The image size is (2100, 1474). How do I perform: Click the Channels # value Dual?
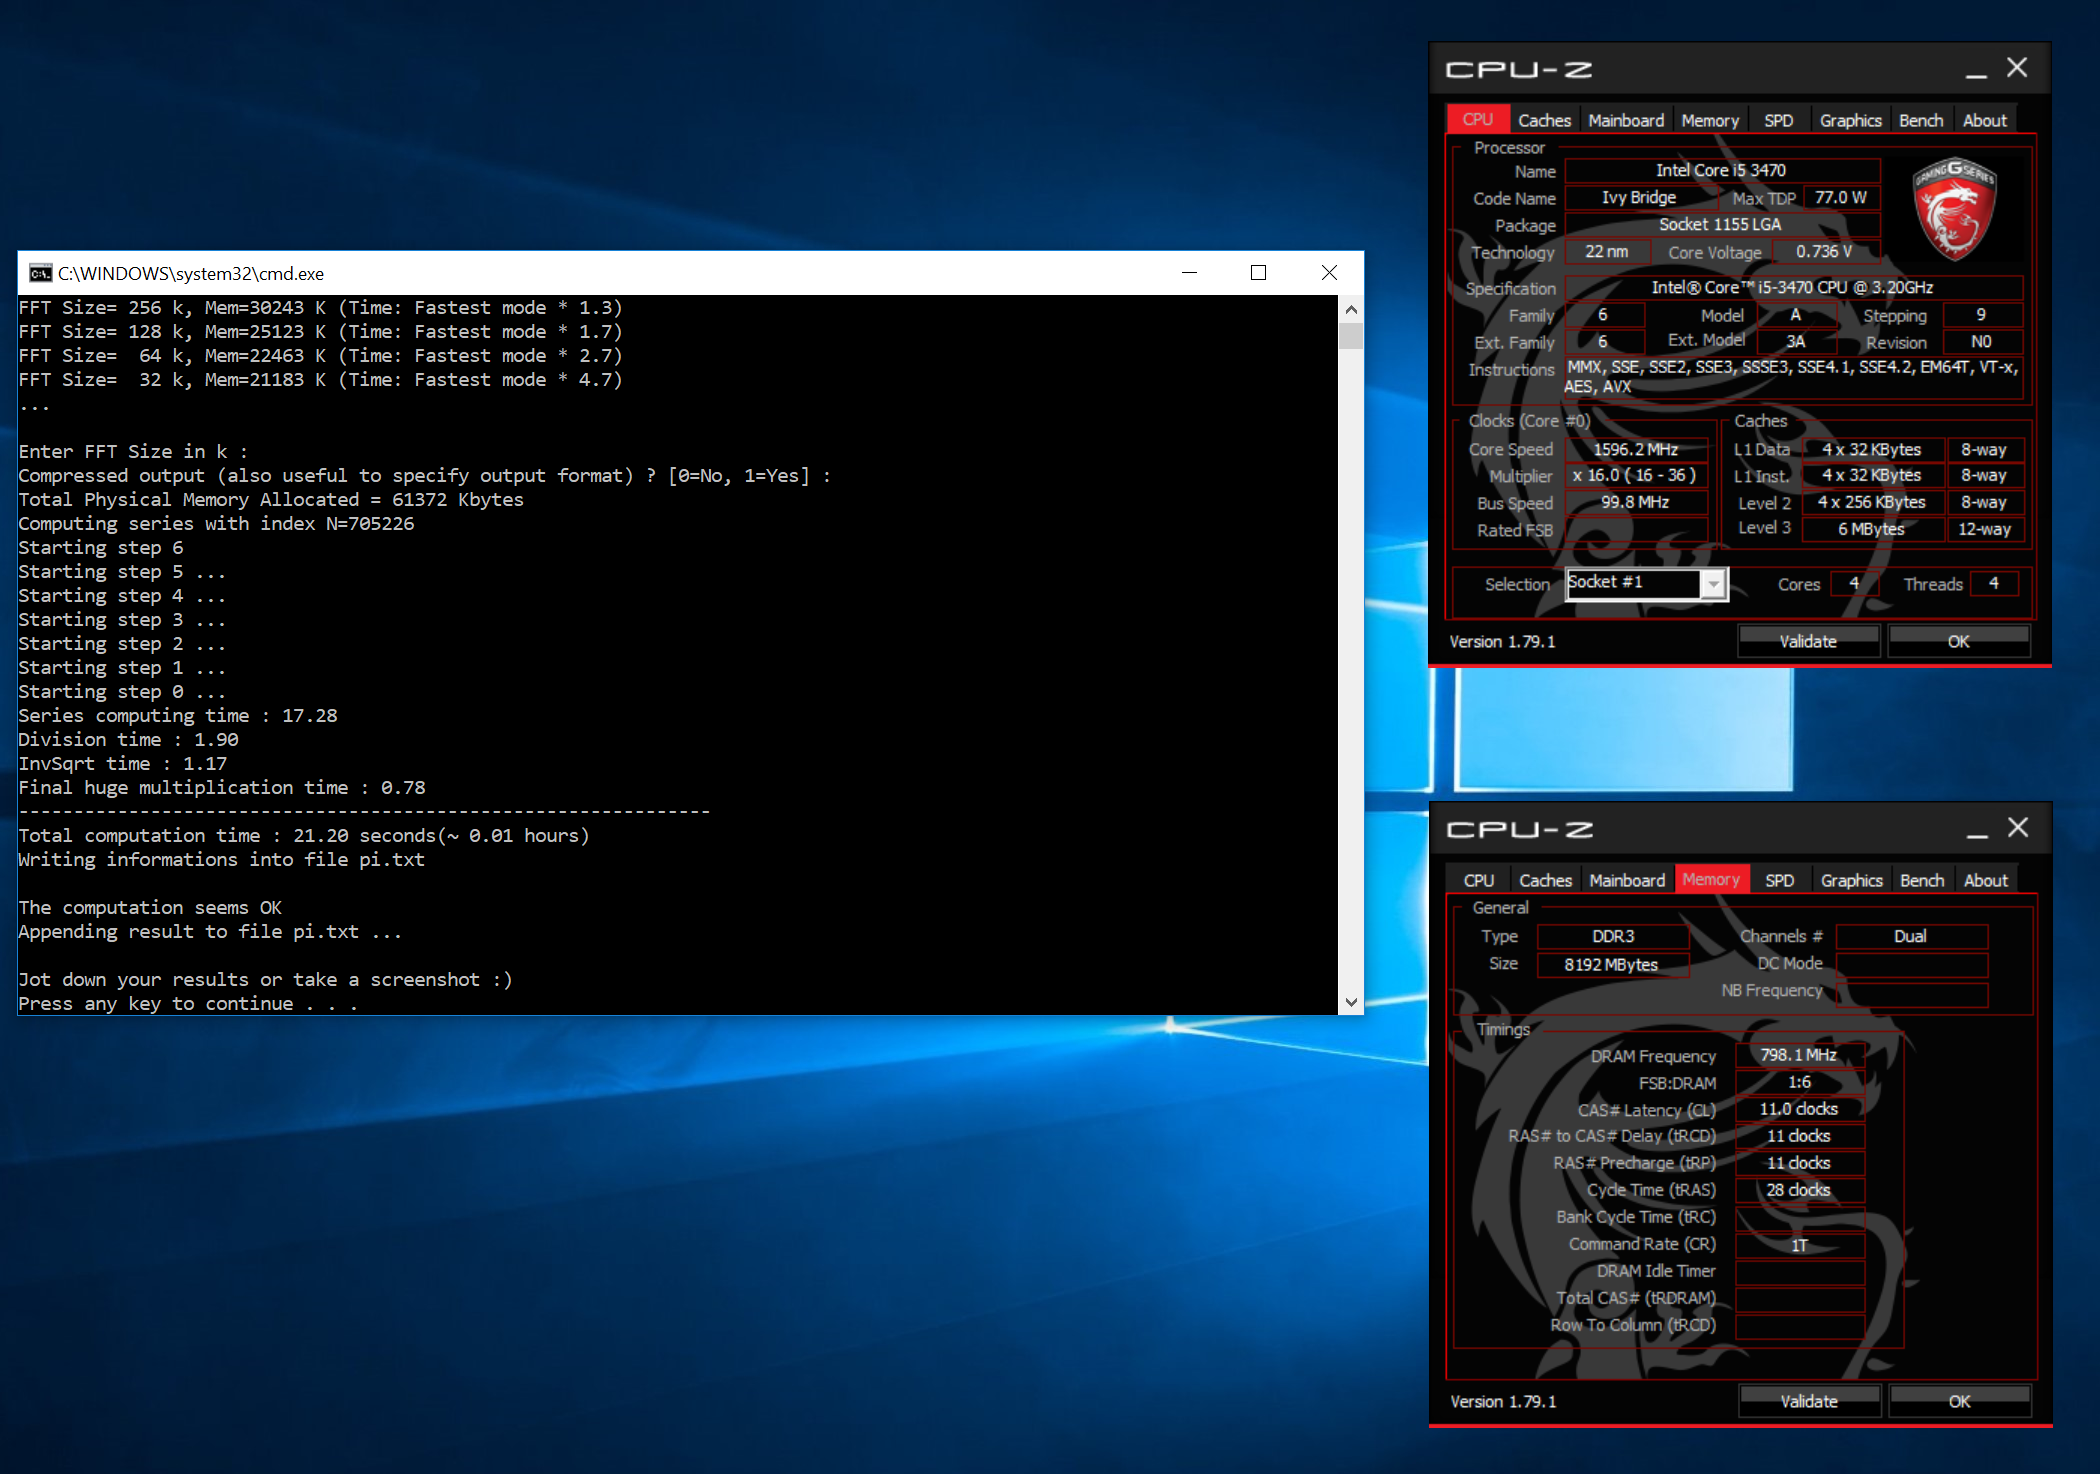1911,936
